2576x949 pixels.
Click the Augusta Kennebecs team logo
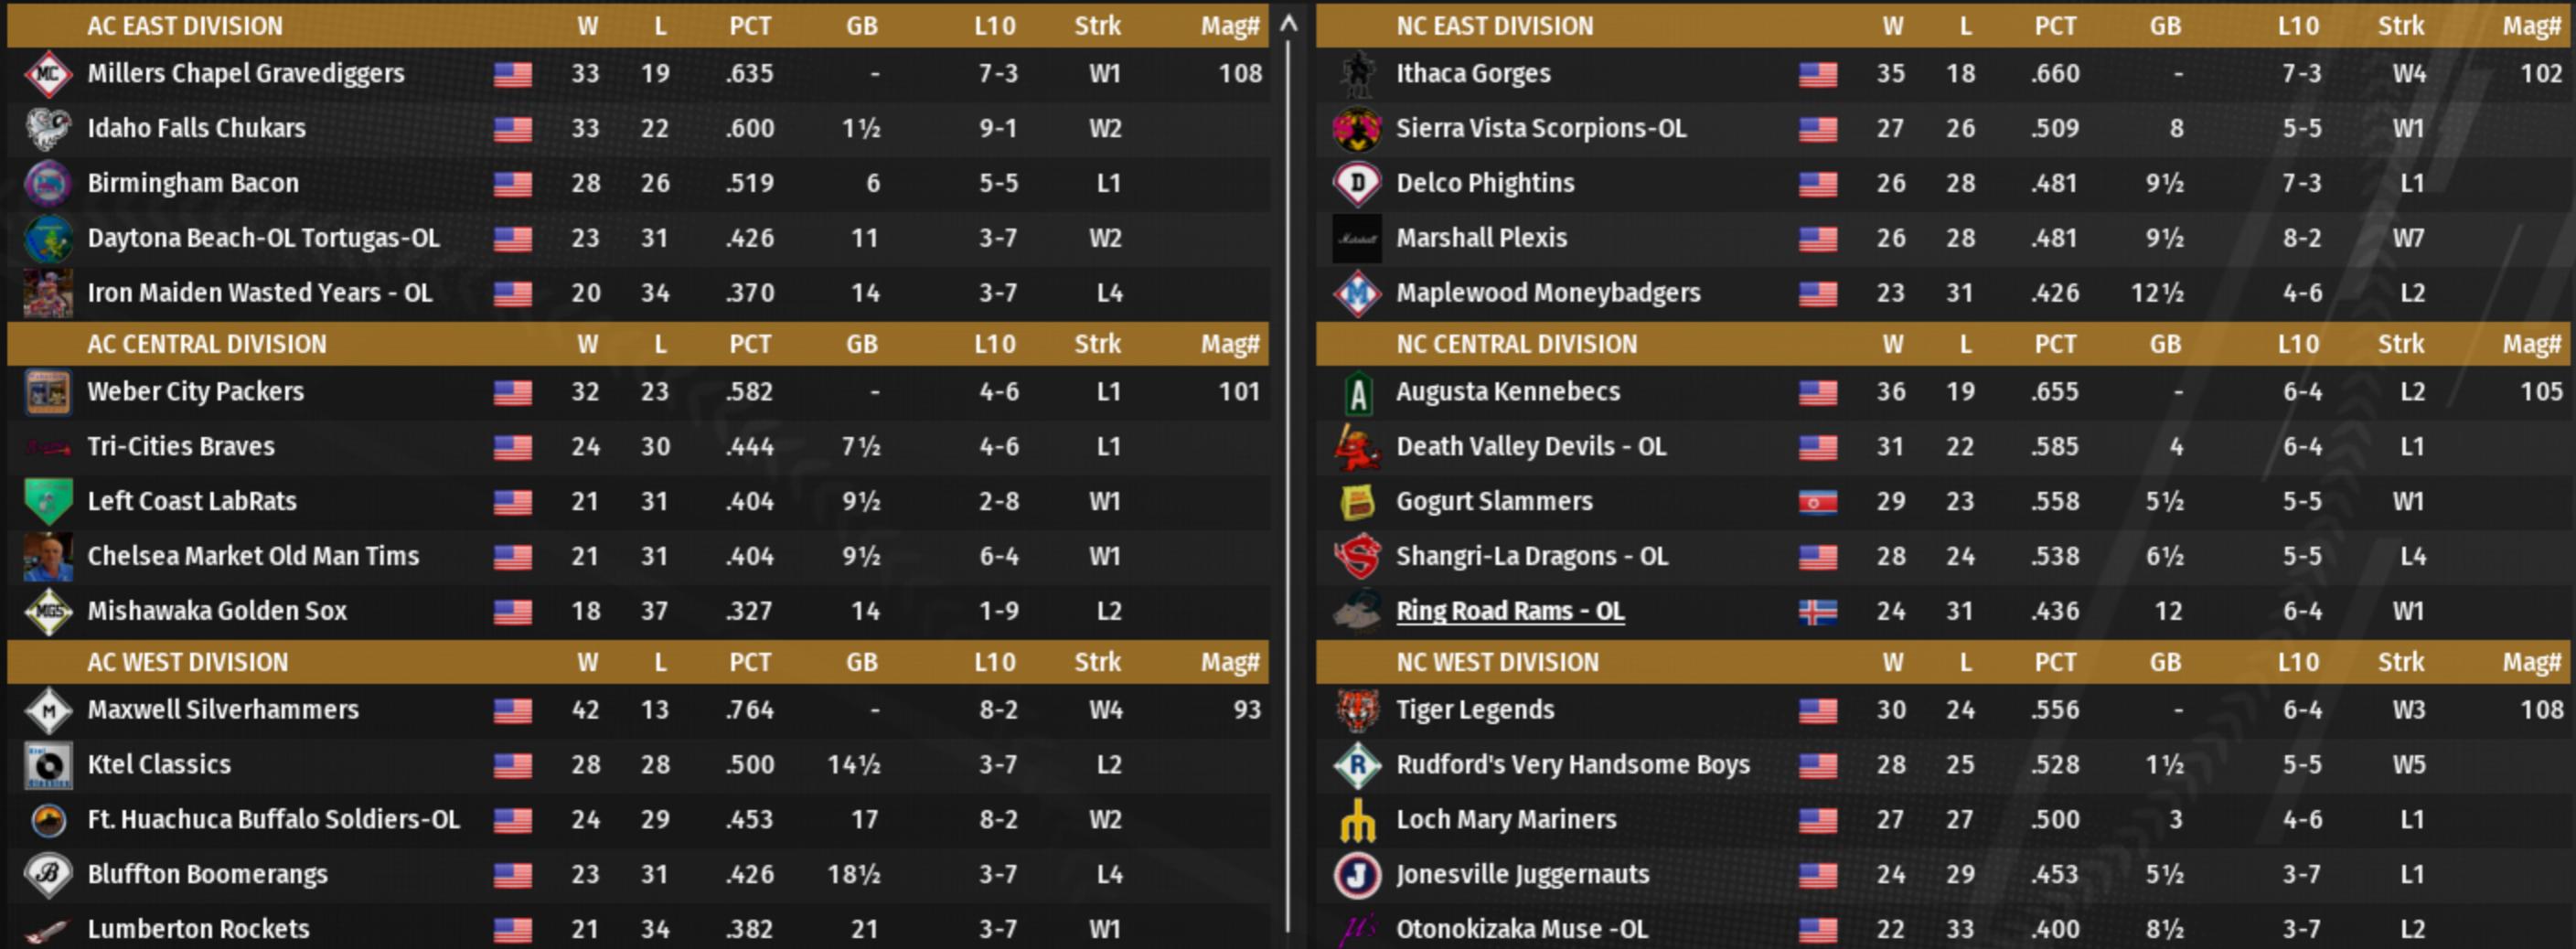click(x=1357, y=392)
